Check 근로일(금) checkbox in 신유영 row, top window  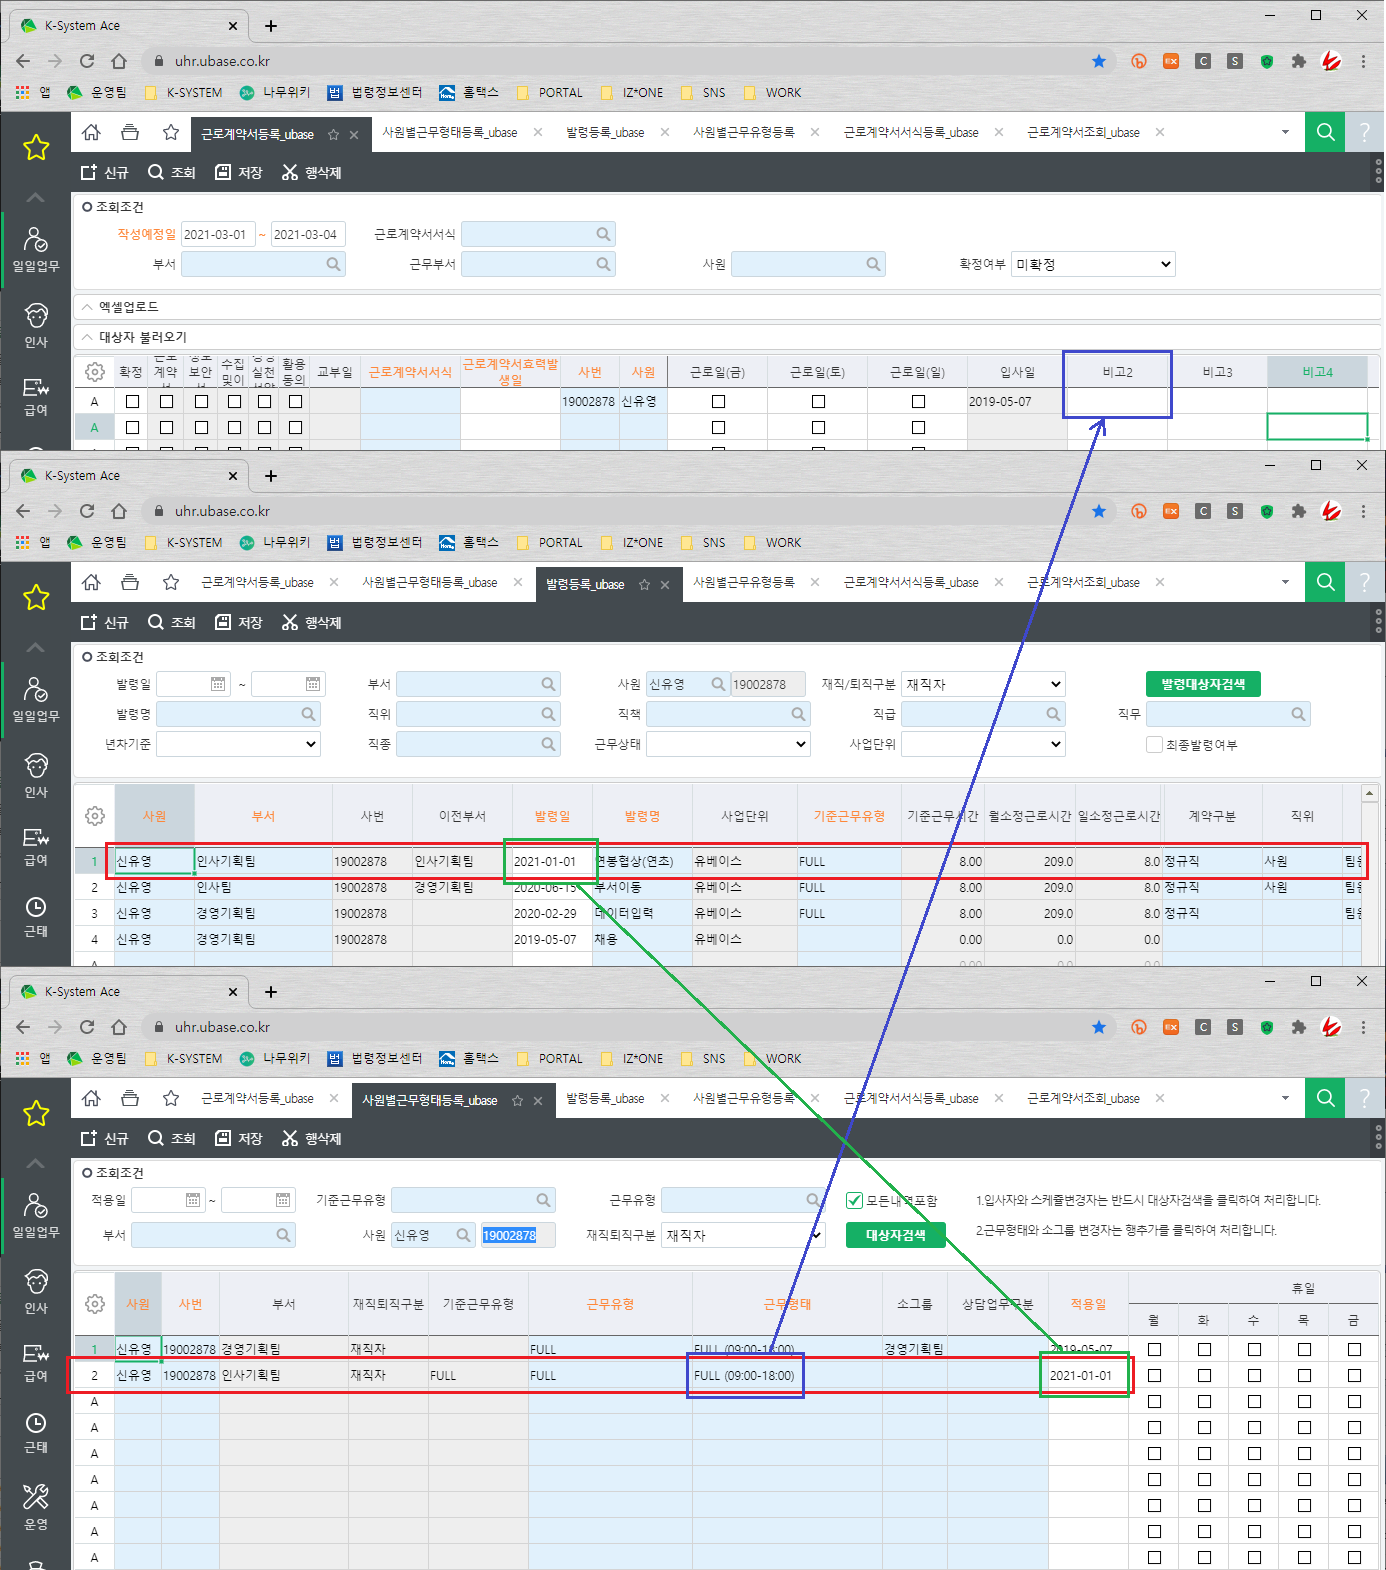718,401
